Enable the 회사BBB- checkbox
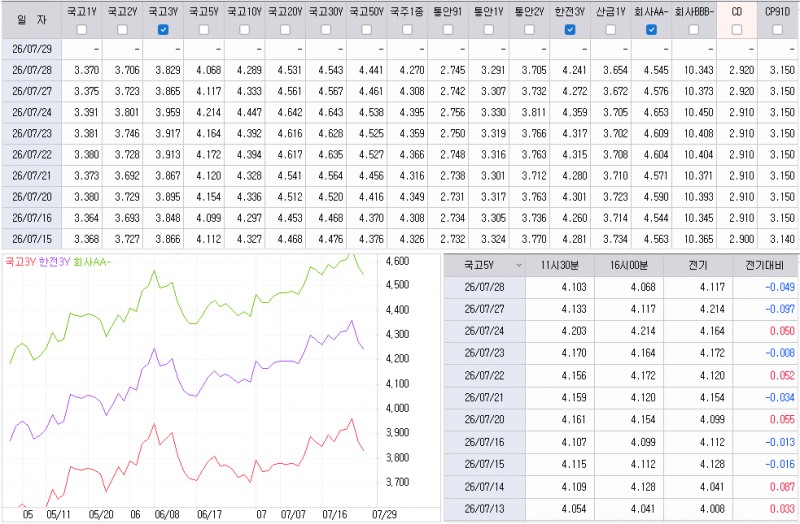The image size is (800, 524). pyautogui.click(x=694, y=30)
